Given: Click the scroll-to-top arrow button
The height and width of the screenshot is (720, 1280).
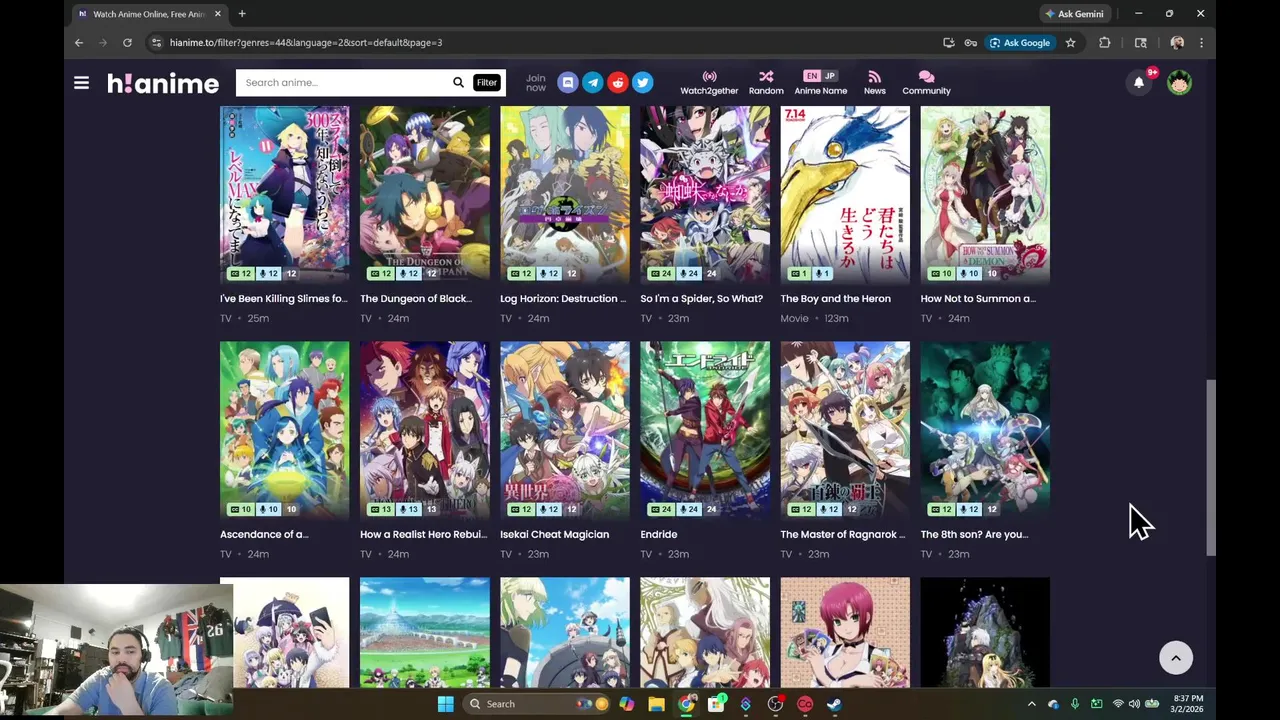Looking at the screenshot, I should (1176, 658).
